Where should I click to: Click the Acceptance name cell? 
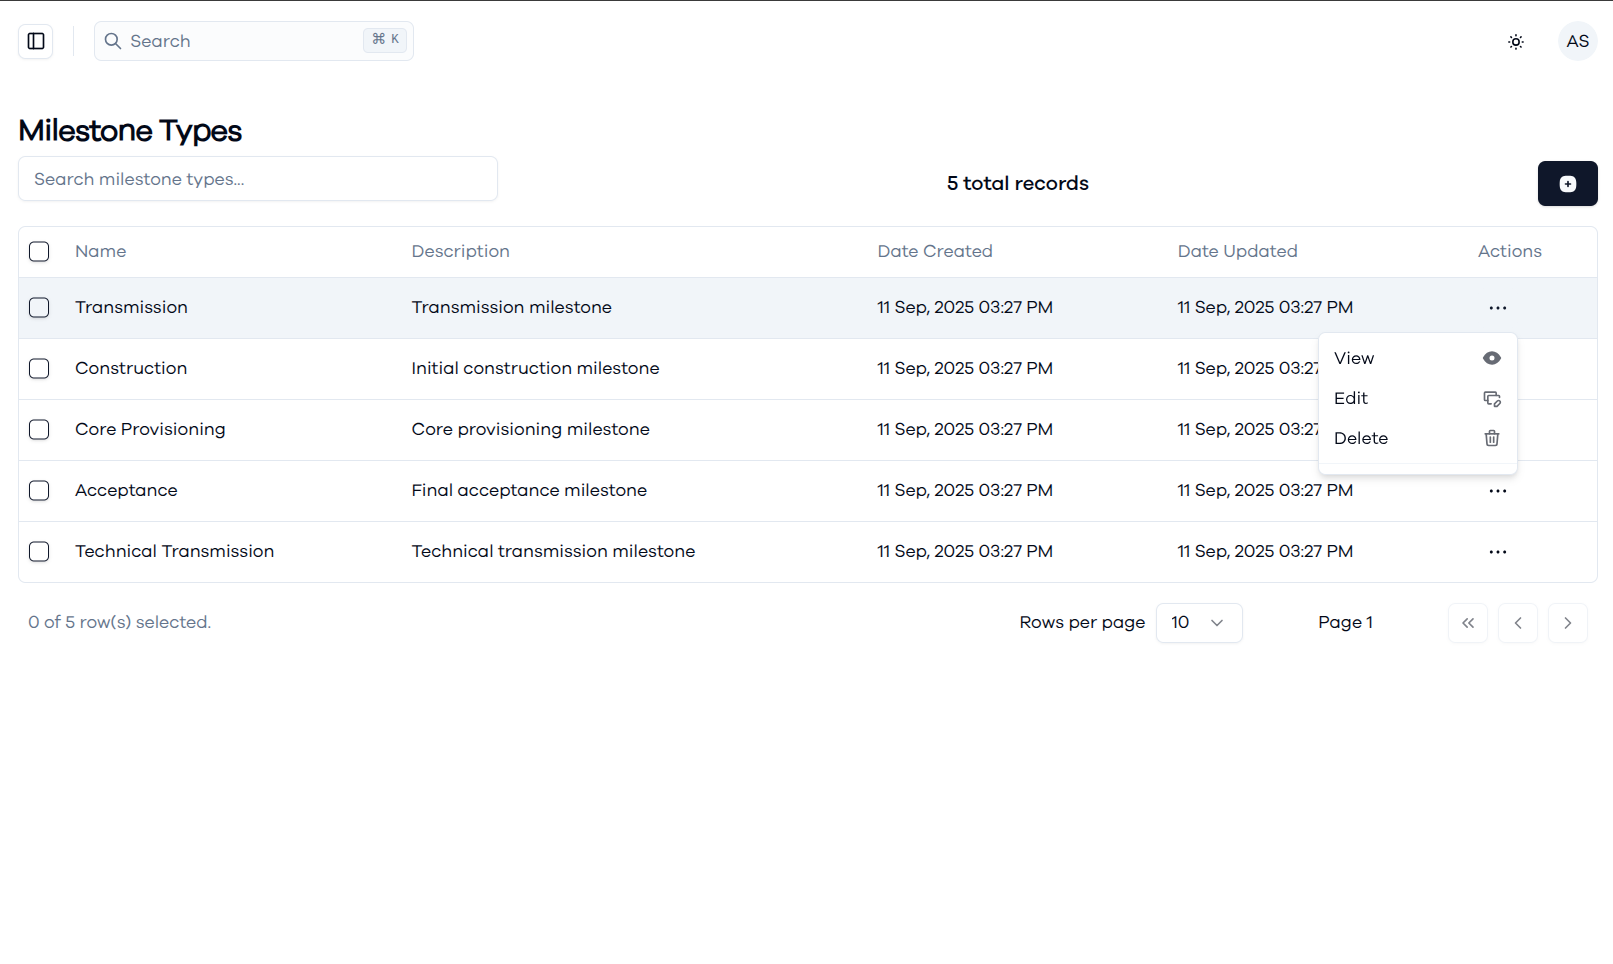(126, 491)
